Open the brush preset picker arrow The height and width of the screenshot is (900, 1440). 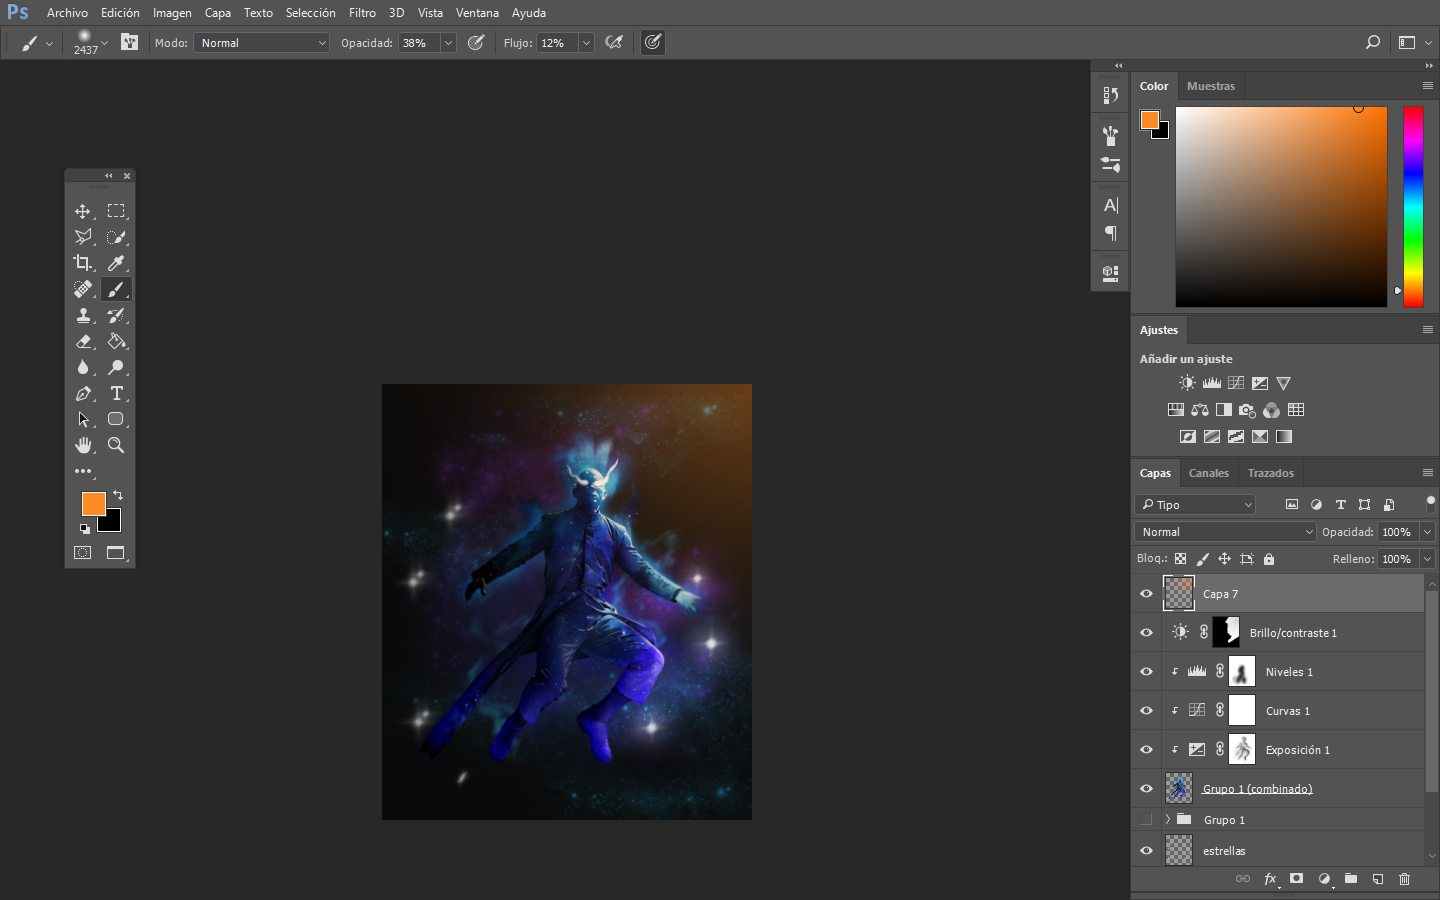(x=104, y=43)
